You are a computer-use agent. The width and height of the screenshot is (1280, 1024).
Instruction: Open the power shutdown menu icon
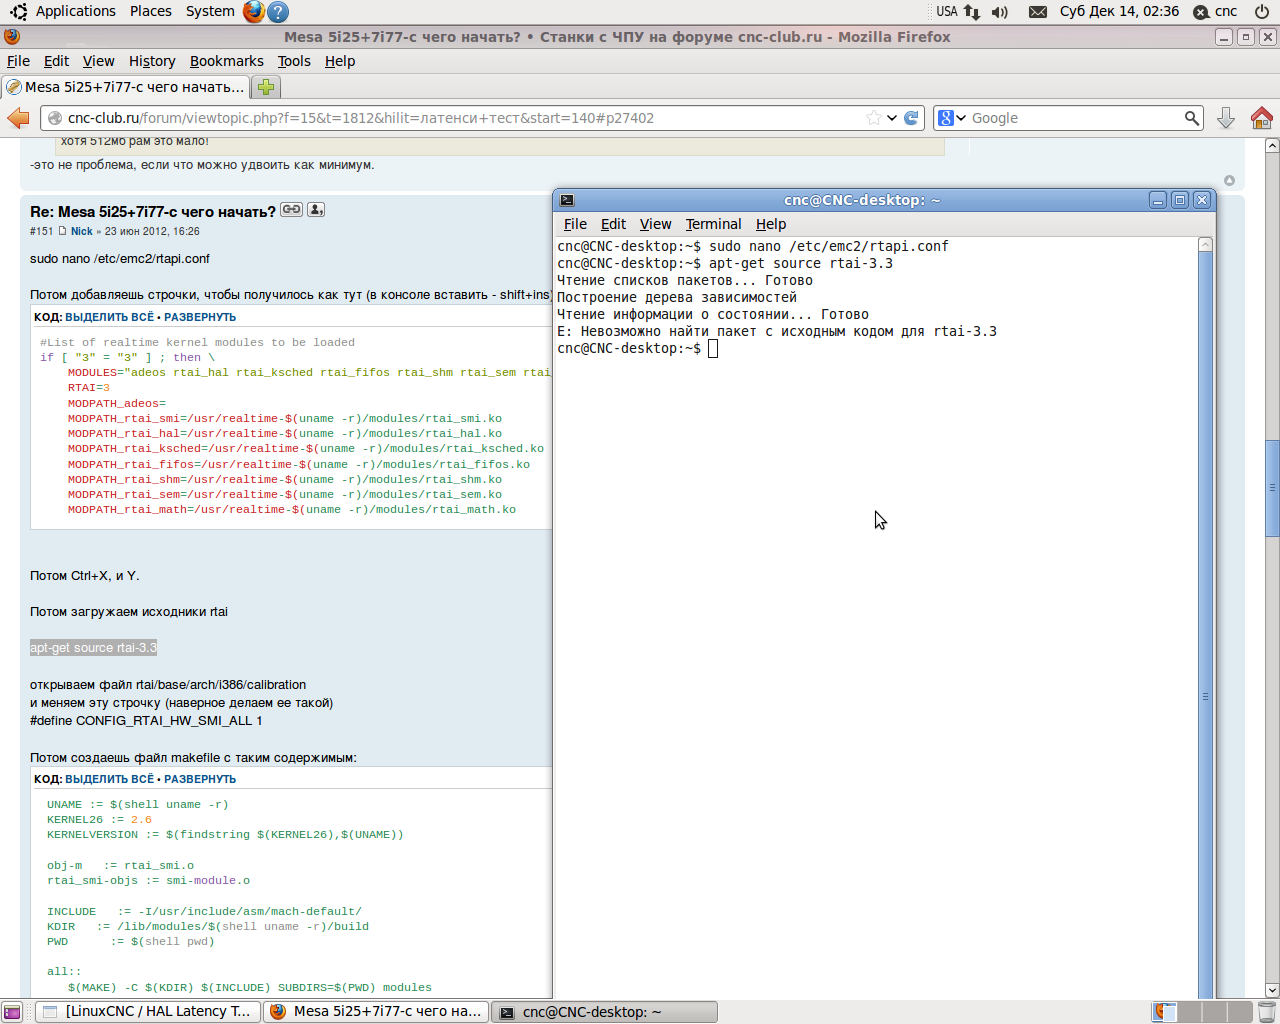tap(1262, 12)
